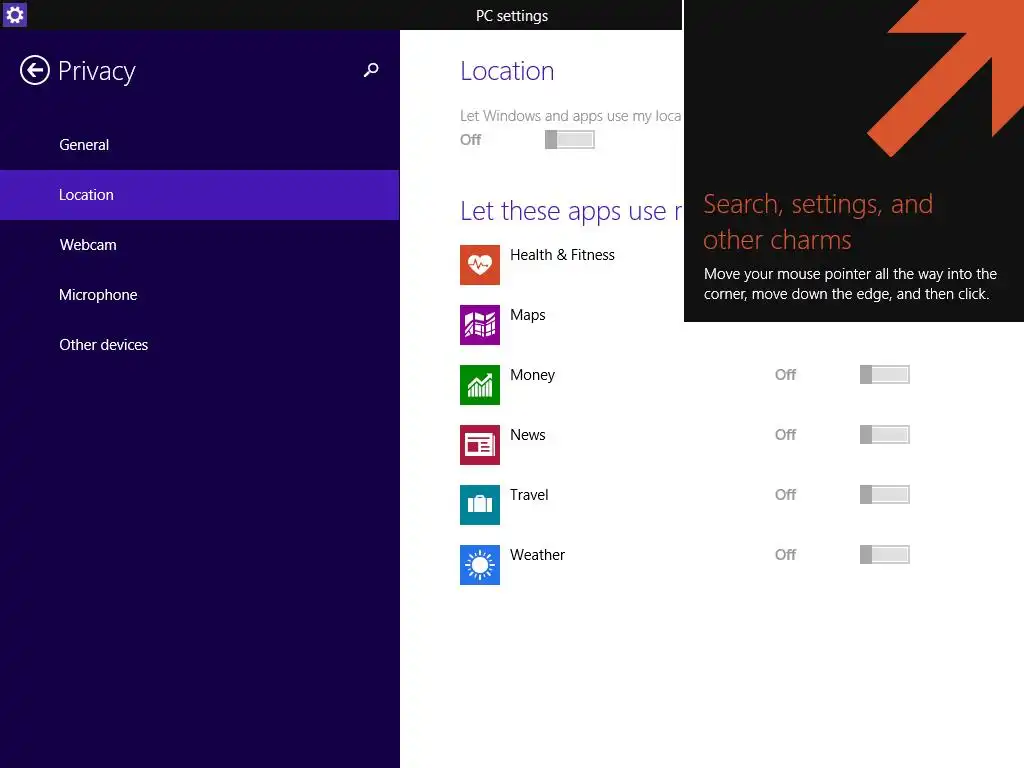Open the General privacy section
Screen dimensions: 1024x768
pyautogui.click(x=200, y=145)
